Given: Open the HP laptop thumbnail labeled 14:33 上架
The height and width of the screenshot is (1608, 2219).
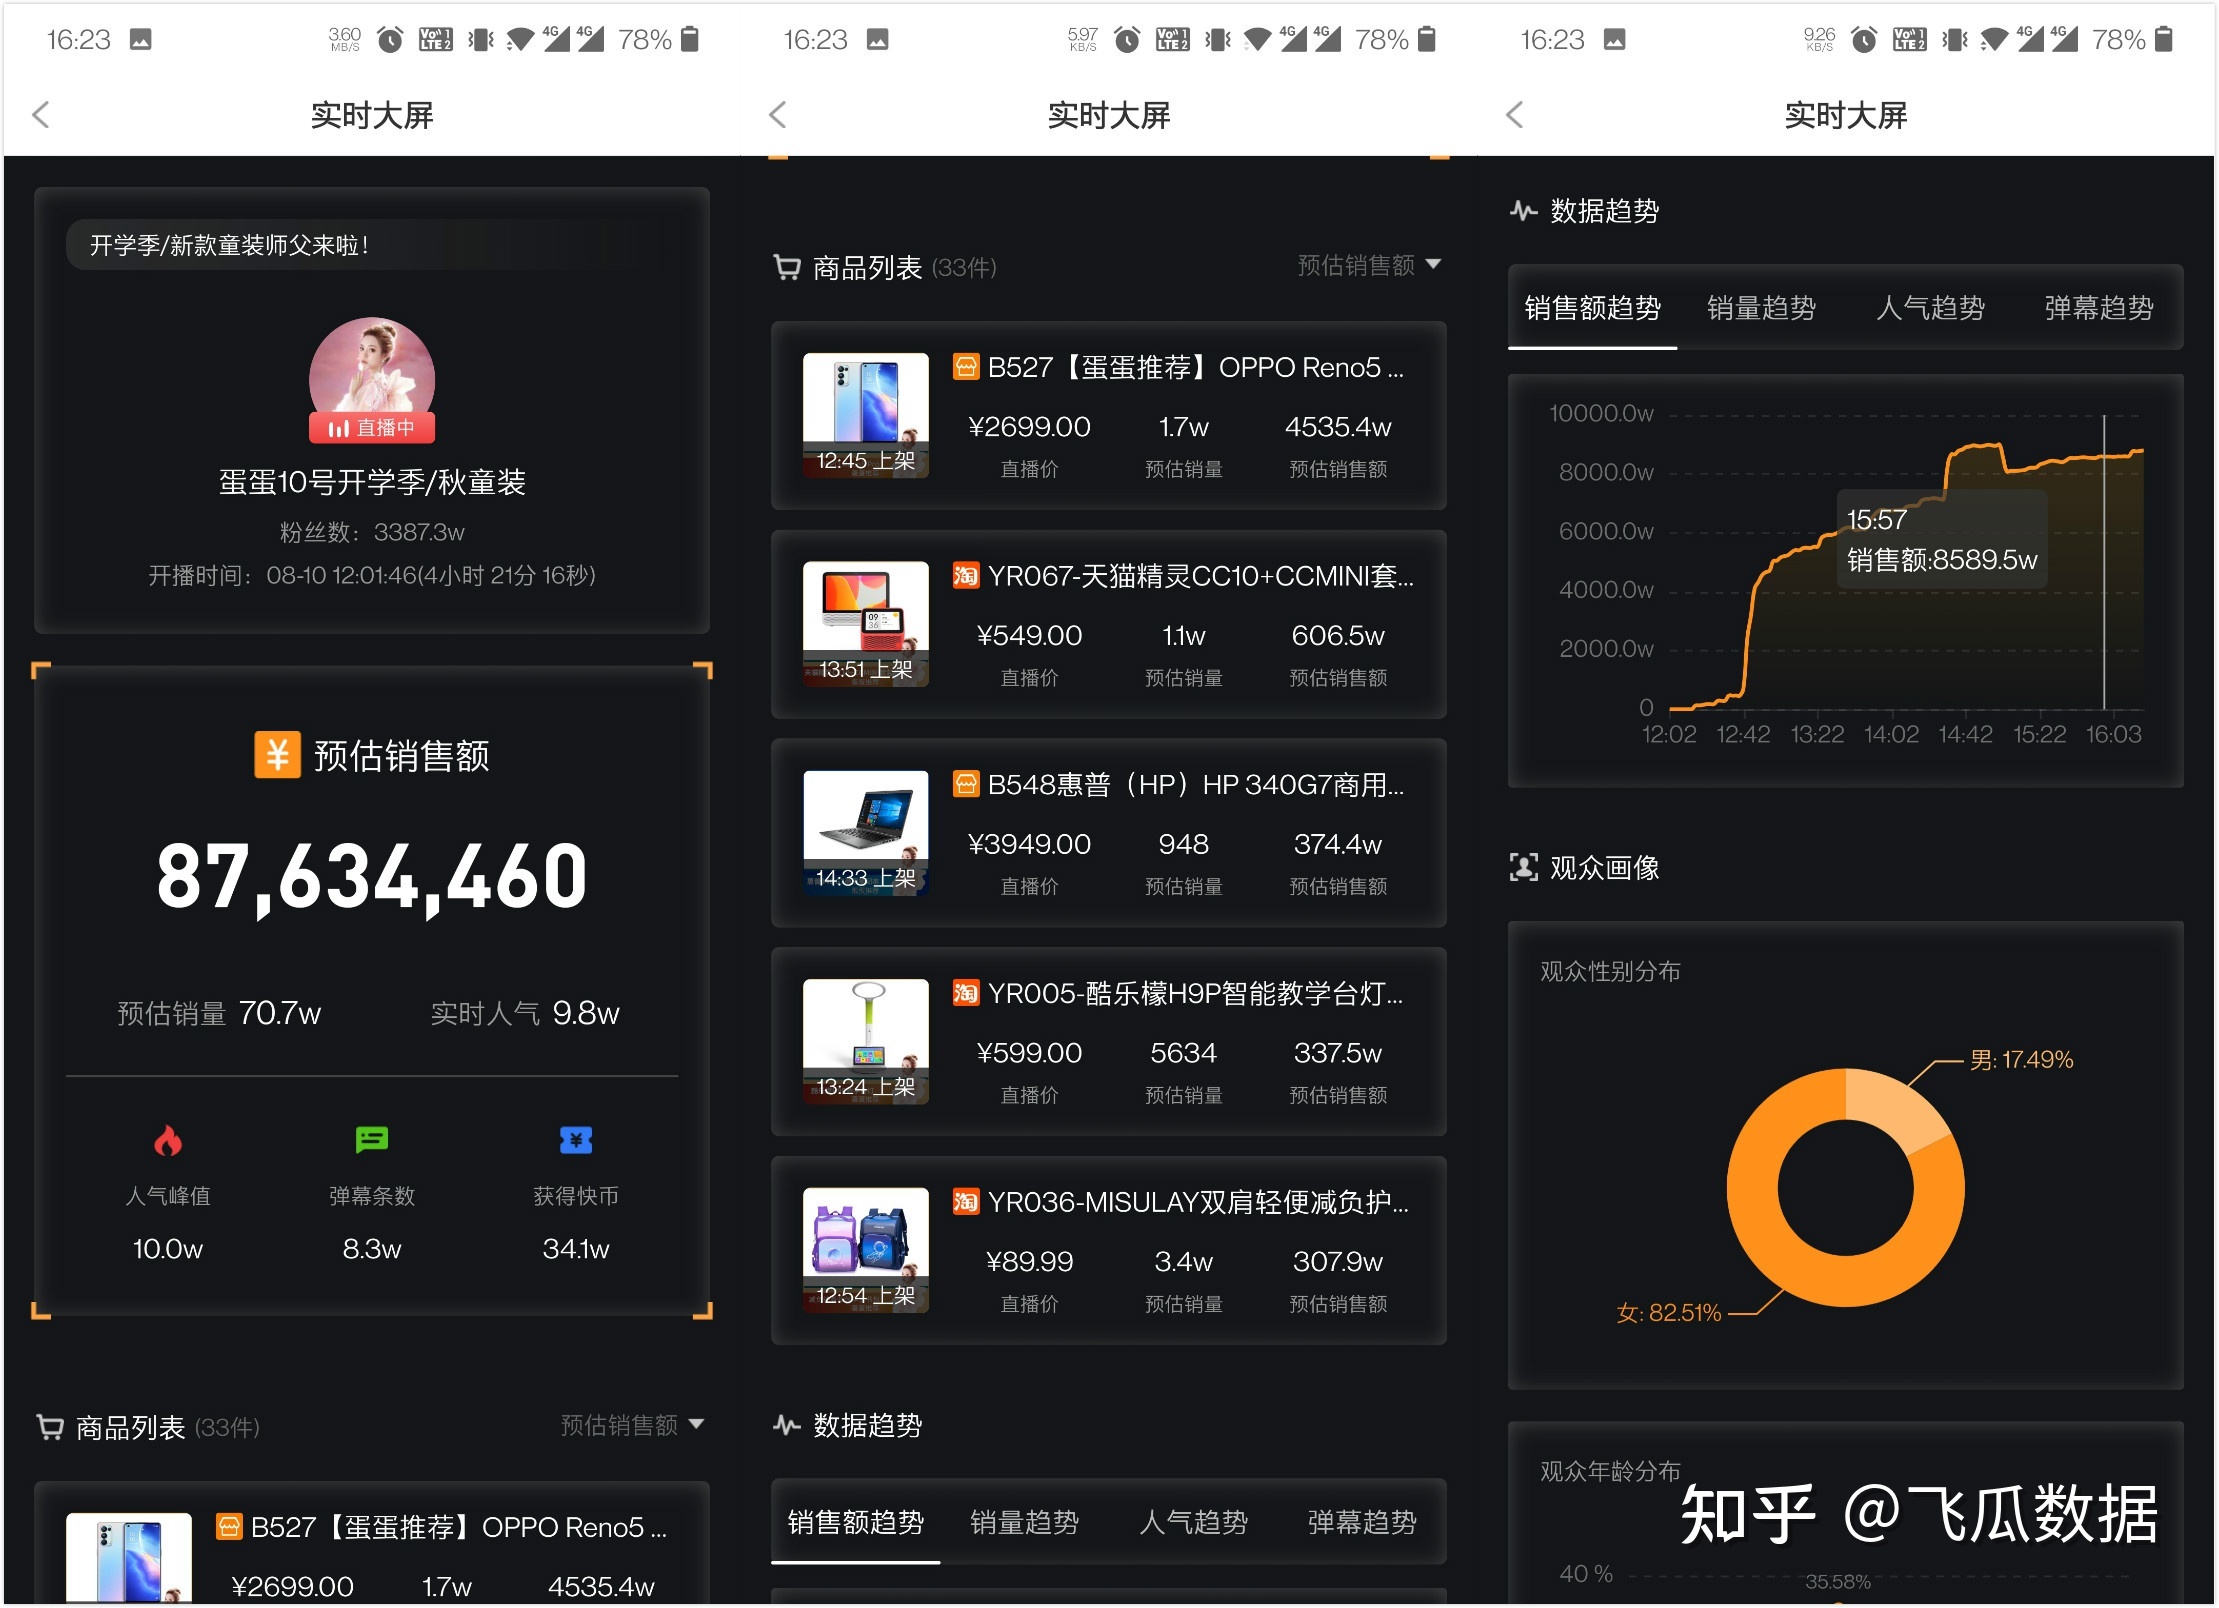Looking at the screenshot, I should click(866, 833).
